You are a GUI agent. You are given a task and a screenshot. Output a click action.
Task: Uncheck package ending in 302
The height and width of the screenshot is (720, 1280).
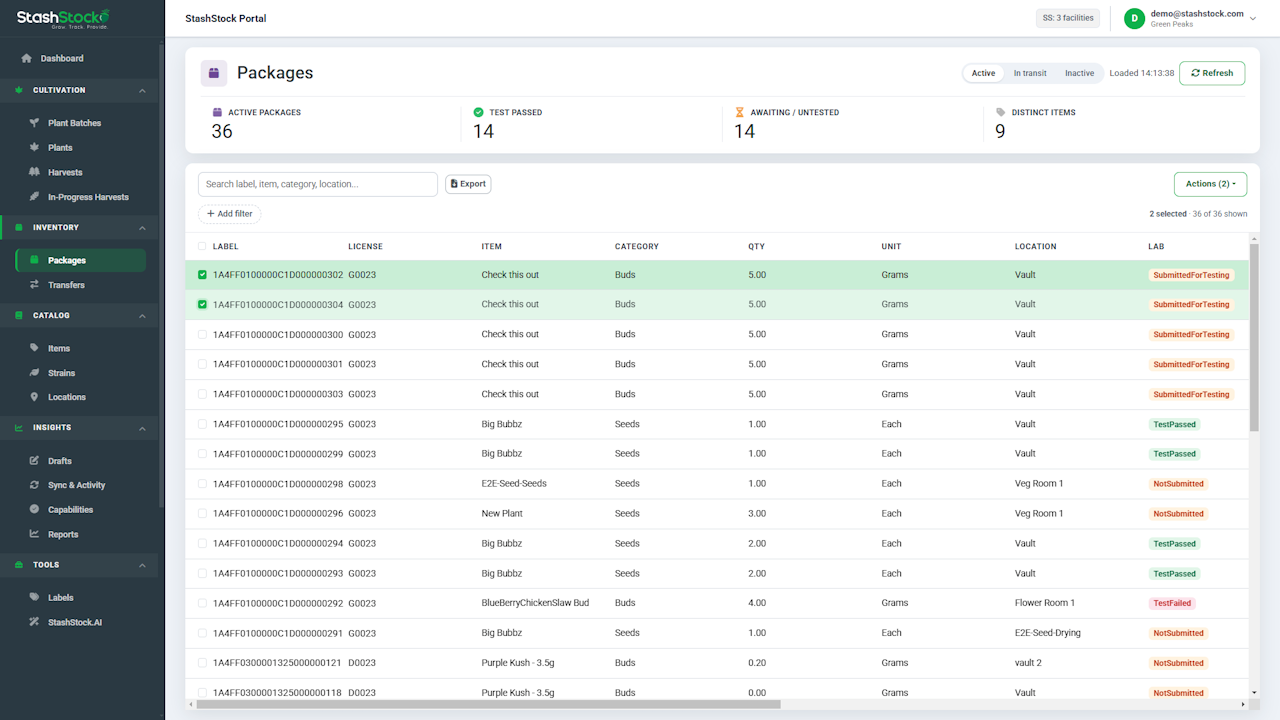coord(202,275)
